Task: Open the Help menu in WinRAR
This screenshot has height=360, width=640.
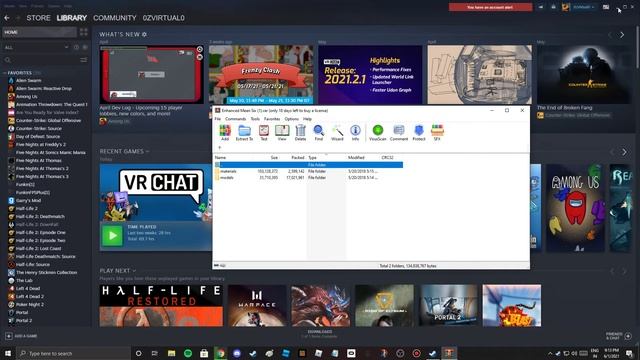Action: 307,119
